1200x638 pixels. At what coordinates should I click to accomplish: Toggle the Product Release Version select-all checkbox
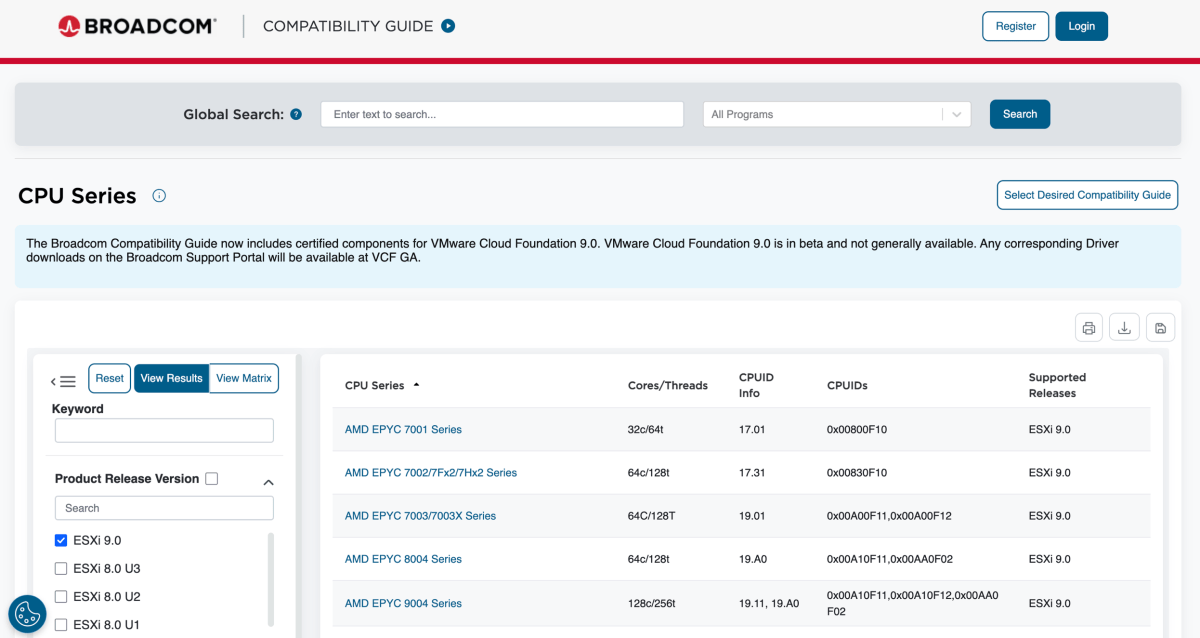click(x=212, y=479)
